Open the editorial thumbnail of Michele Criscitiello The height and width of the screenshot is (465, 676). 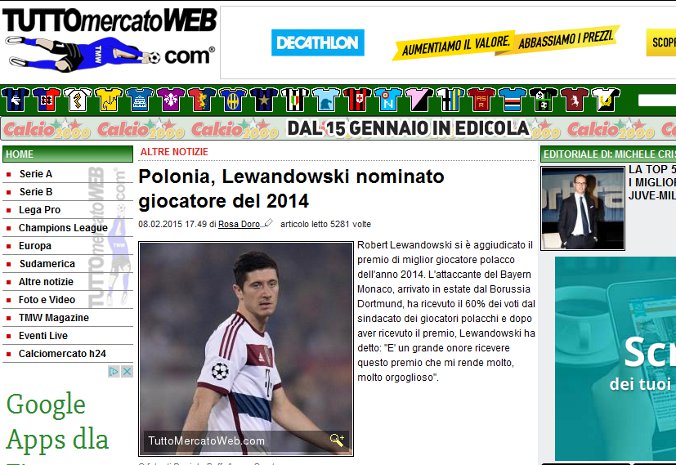[x=582, y=208]
